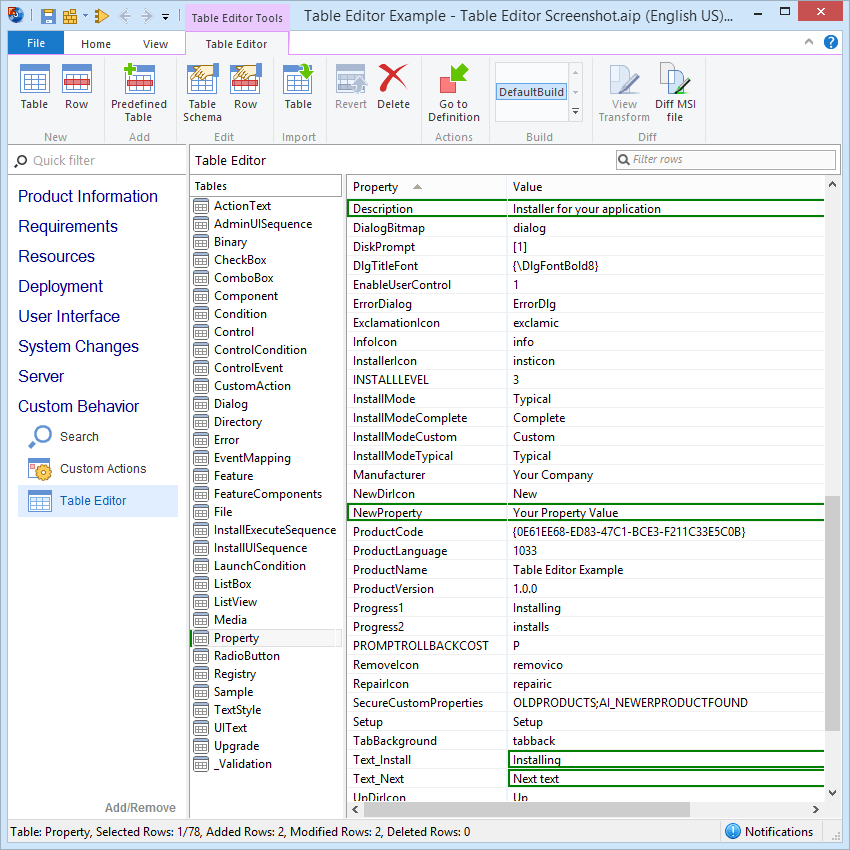
Task: Select the Table Editor ribbon tab
Action: pos(236,44)
